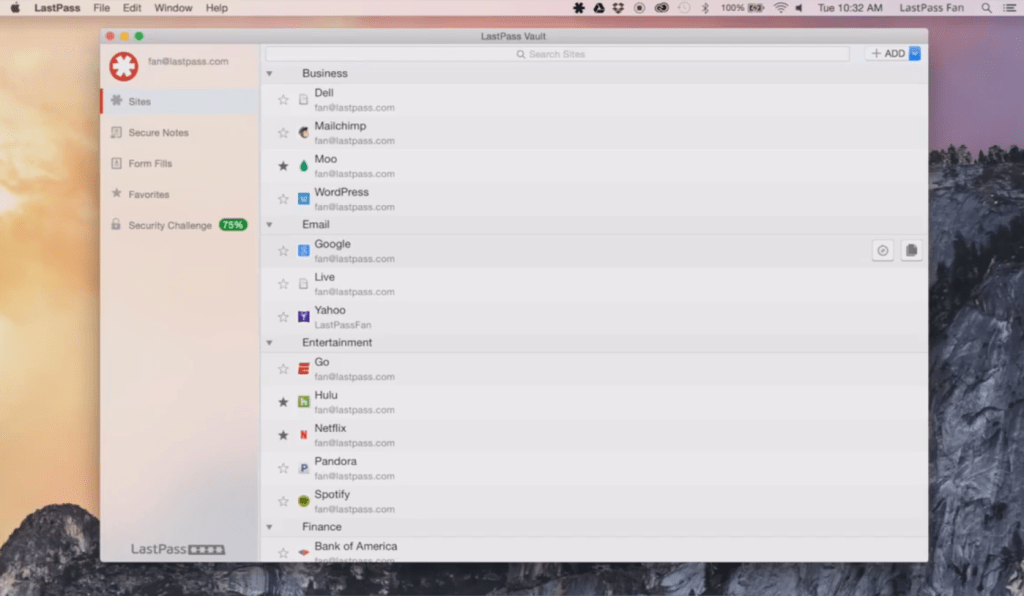Click the Spotify site icon
Screen dimensions: 1024x596
tap(304, 501)
